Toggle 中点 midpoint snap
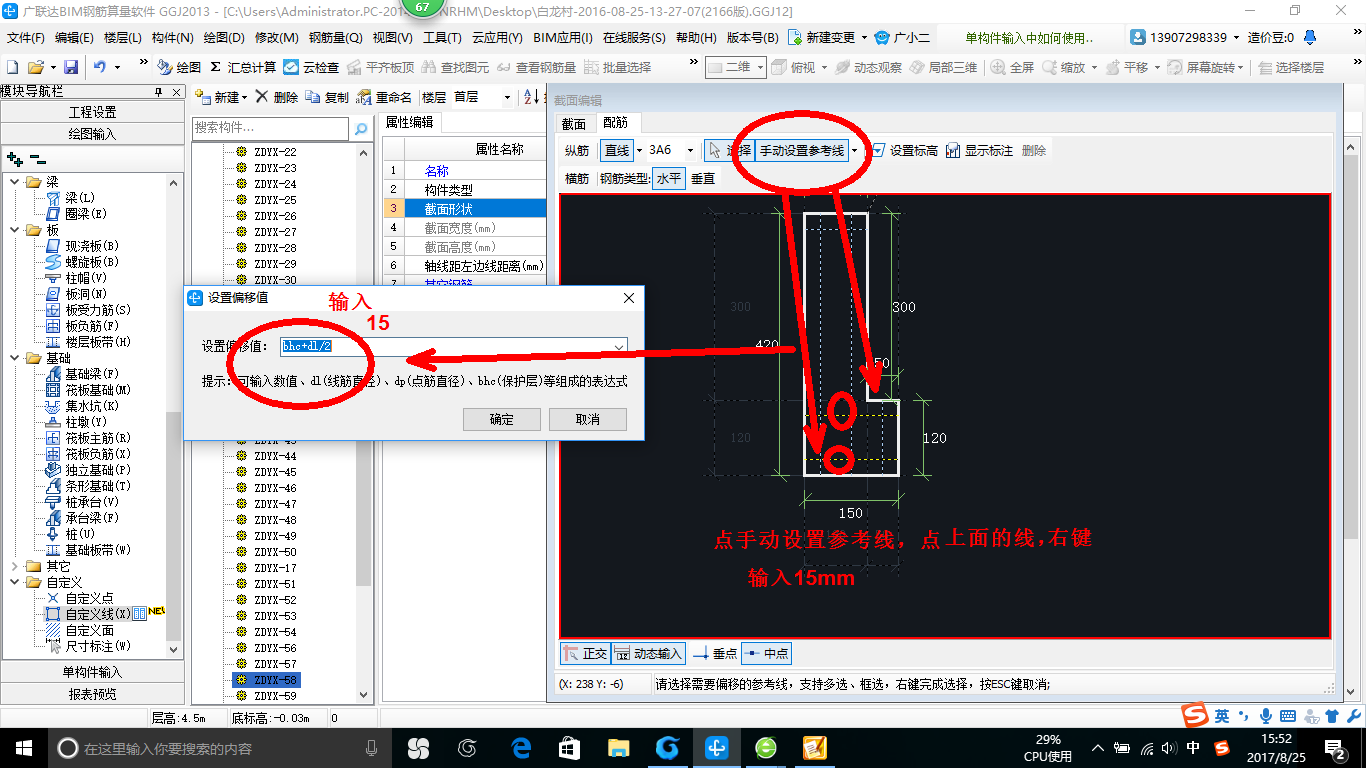Viewport: 1366px width, 768px height. 766,653
